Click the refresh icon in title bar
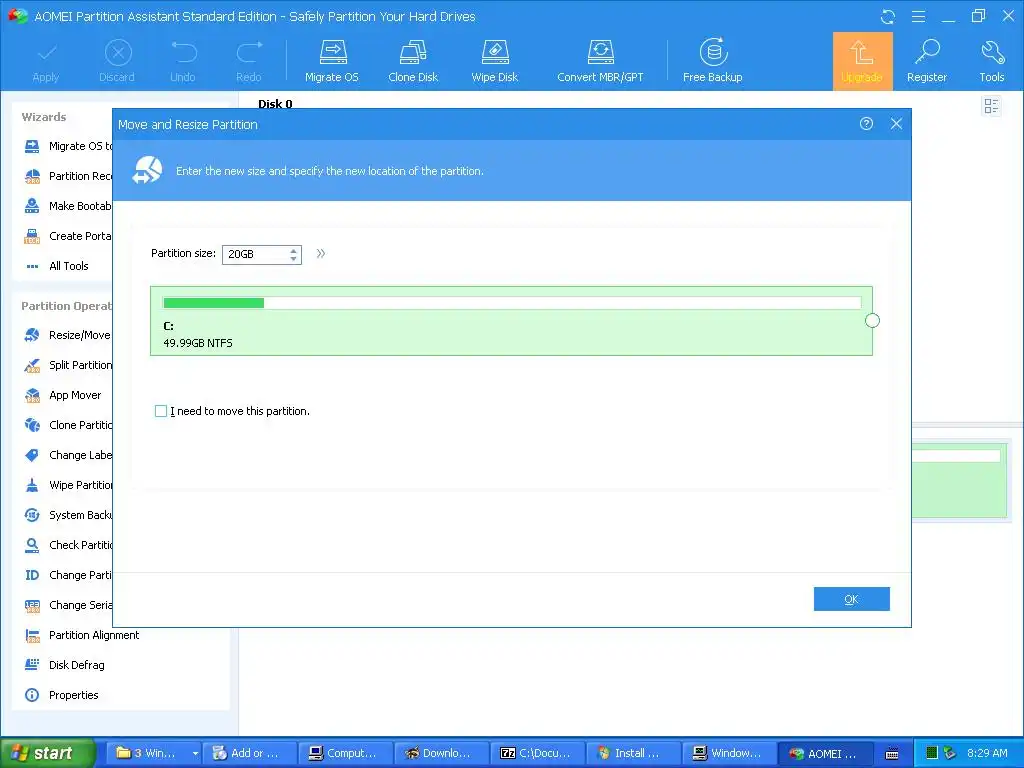 (888, 16)
